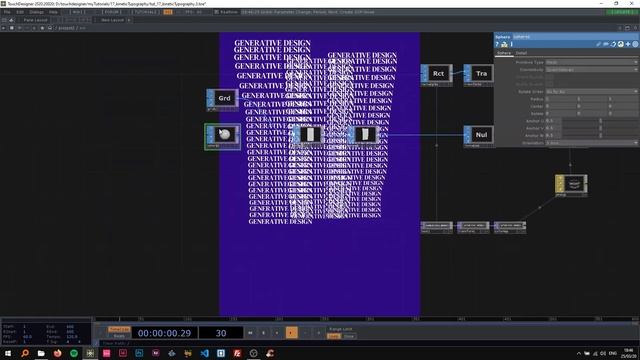The width and height of the screenshot is (640, 360).
Task: Open the Rotate Order dropdown
Action: click(x=591, y=92)
